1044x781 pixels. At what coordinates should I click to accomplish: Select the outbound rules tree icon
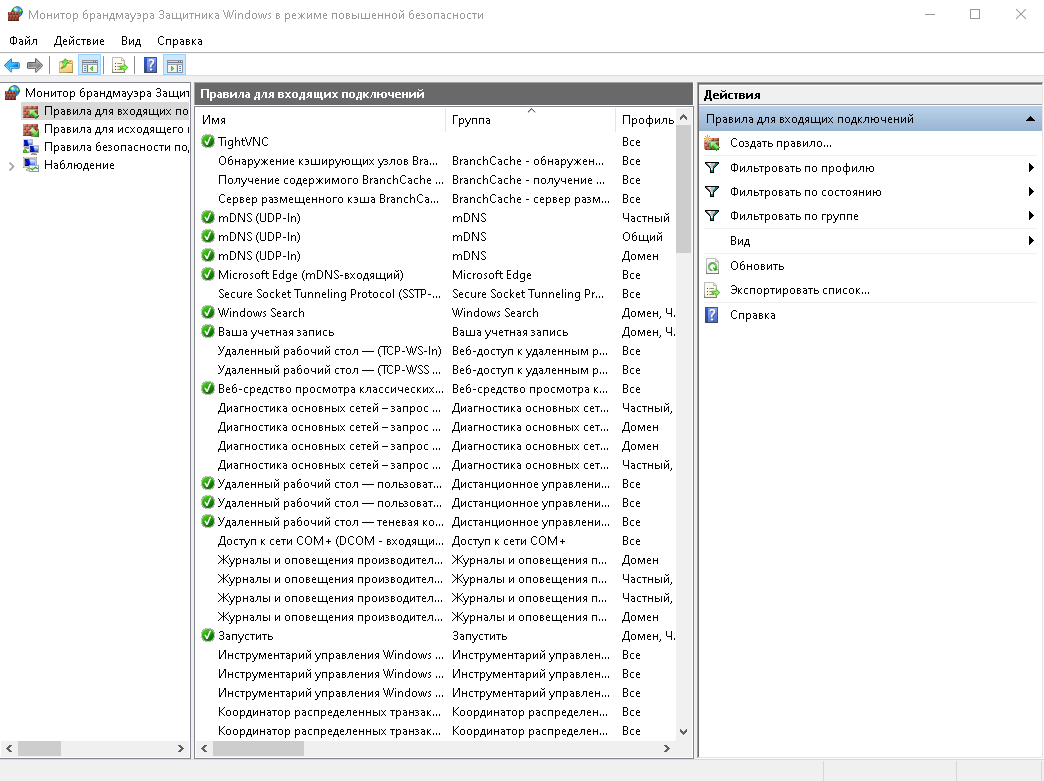coord(31,129)
